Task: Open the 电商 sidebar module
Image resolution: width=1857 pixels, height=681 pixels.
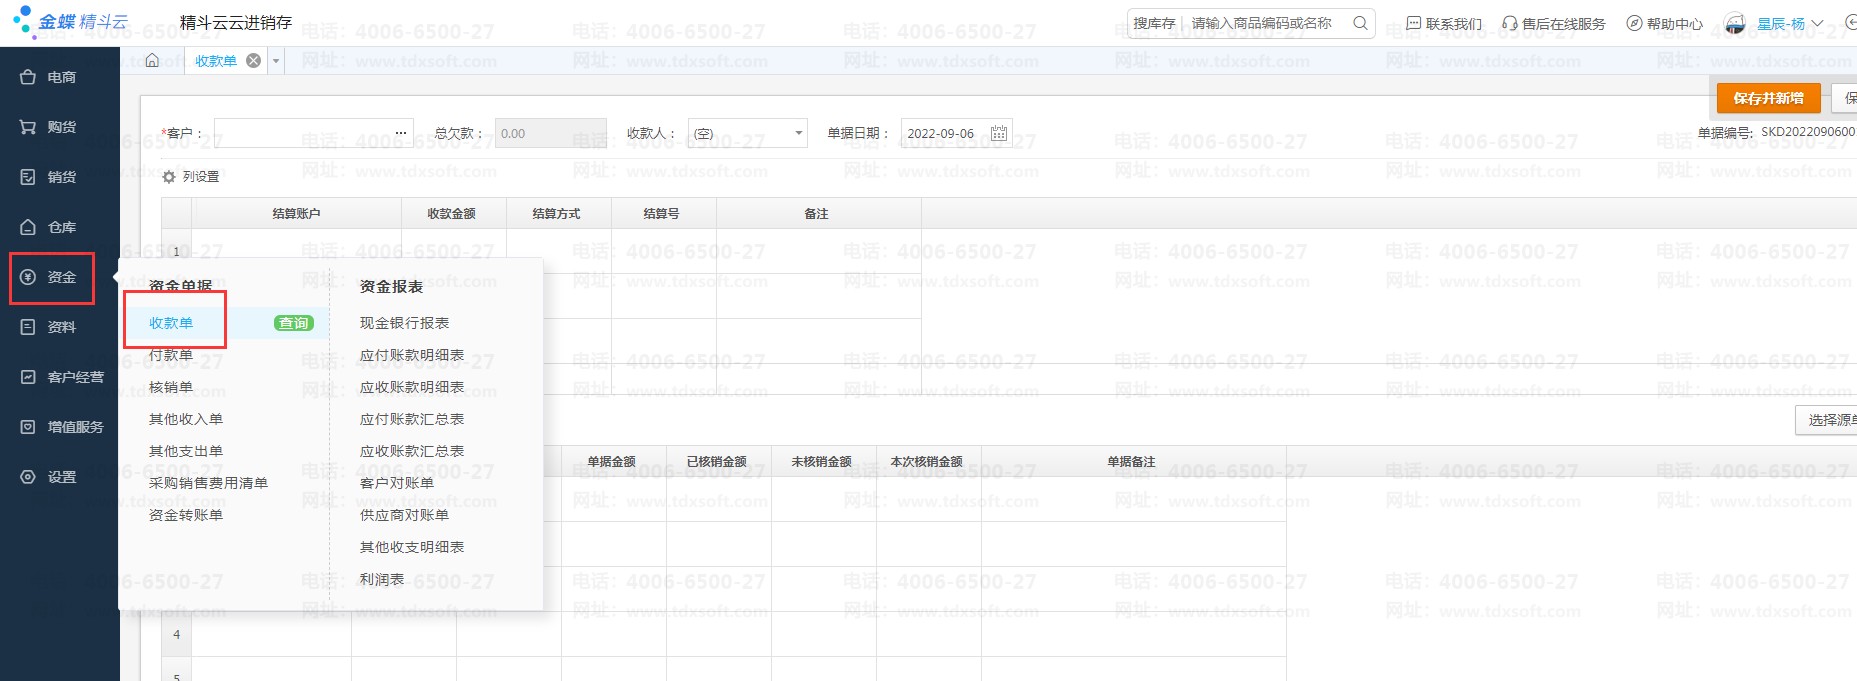Action: click(x=60, y=77)
